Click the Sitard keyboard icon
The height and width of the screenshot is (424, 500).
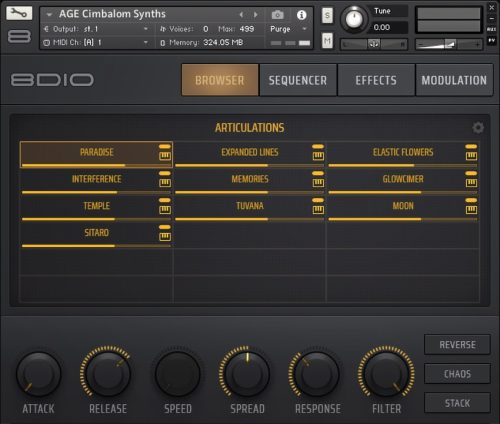165,237
